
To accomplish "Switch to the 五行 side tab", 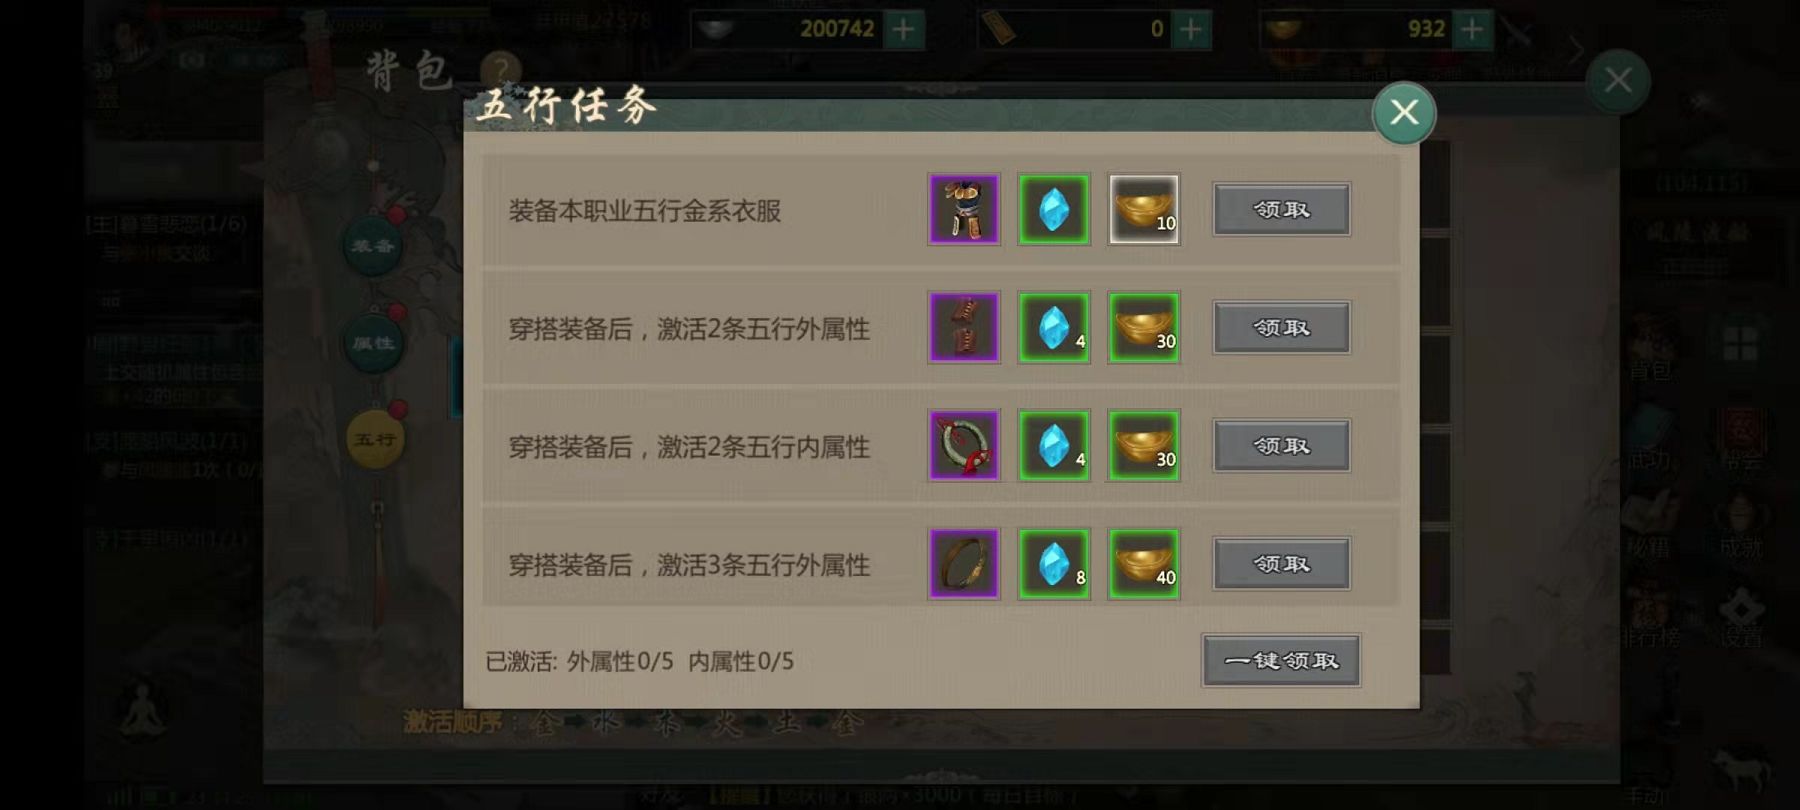I will click(x=374, y=439).
